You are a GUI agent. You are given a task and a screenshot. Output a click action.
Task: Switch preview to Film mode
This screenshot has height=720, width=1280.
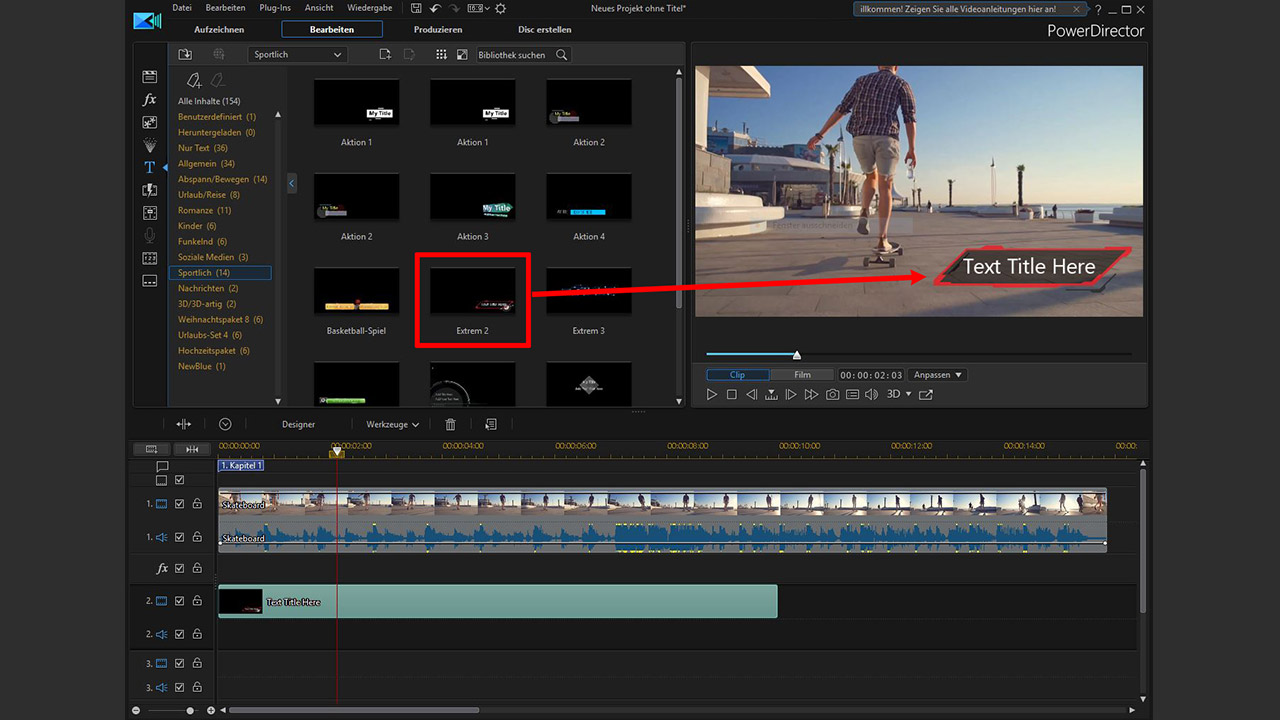pyautogui.click(x=802, y=375)
